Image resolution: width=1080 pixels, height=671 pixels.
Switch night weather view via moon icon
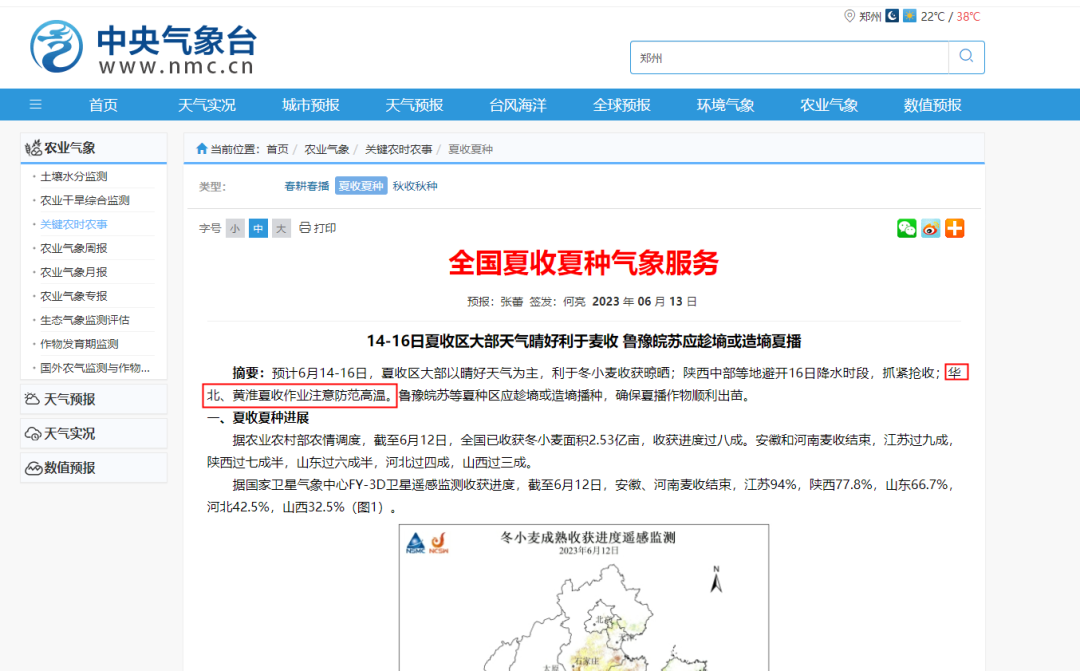894,16
